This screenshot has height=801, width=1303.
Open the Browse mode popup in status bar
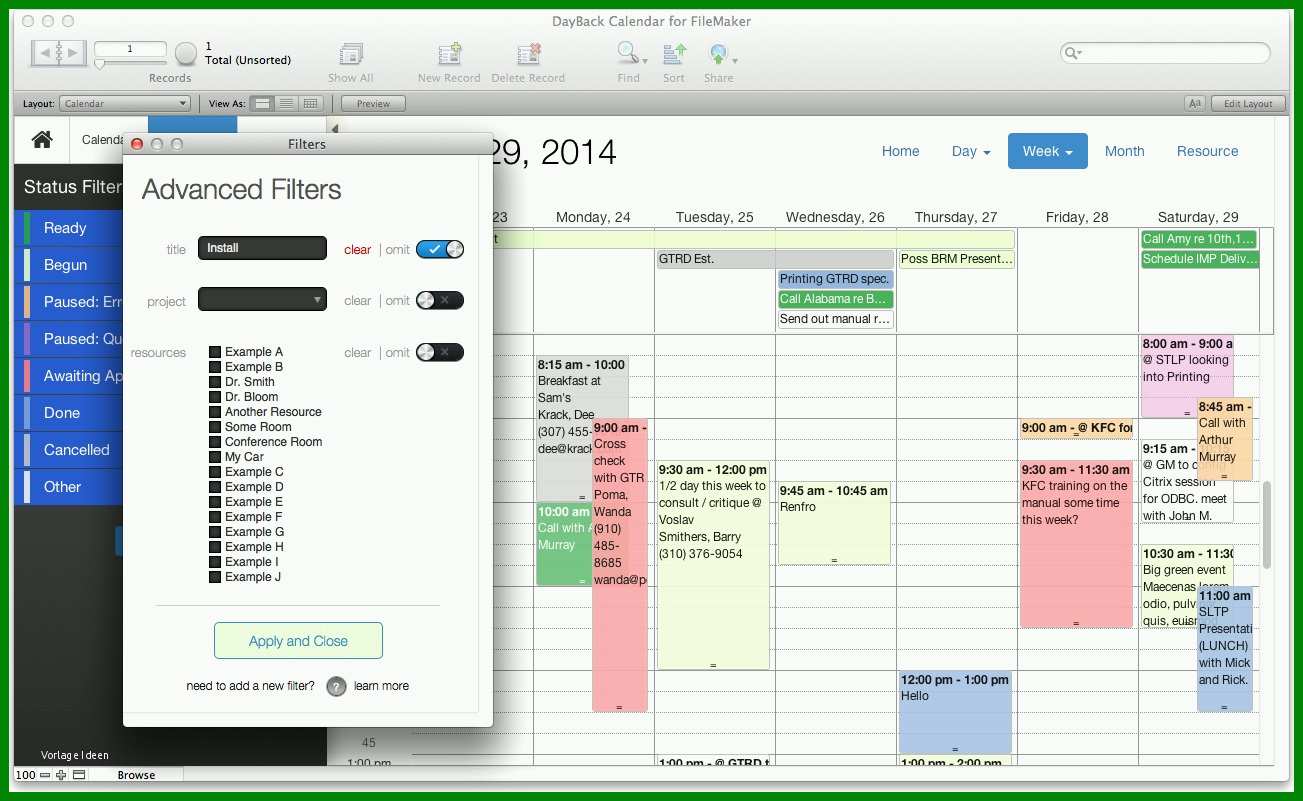click(137, 775)
